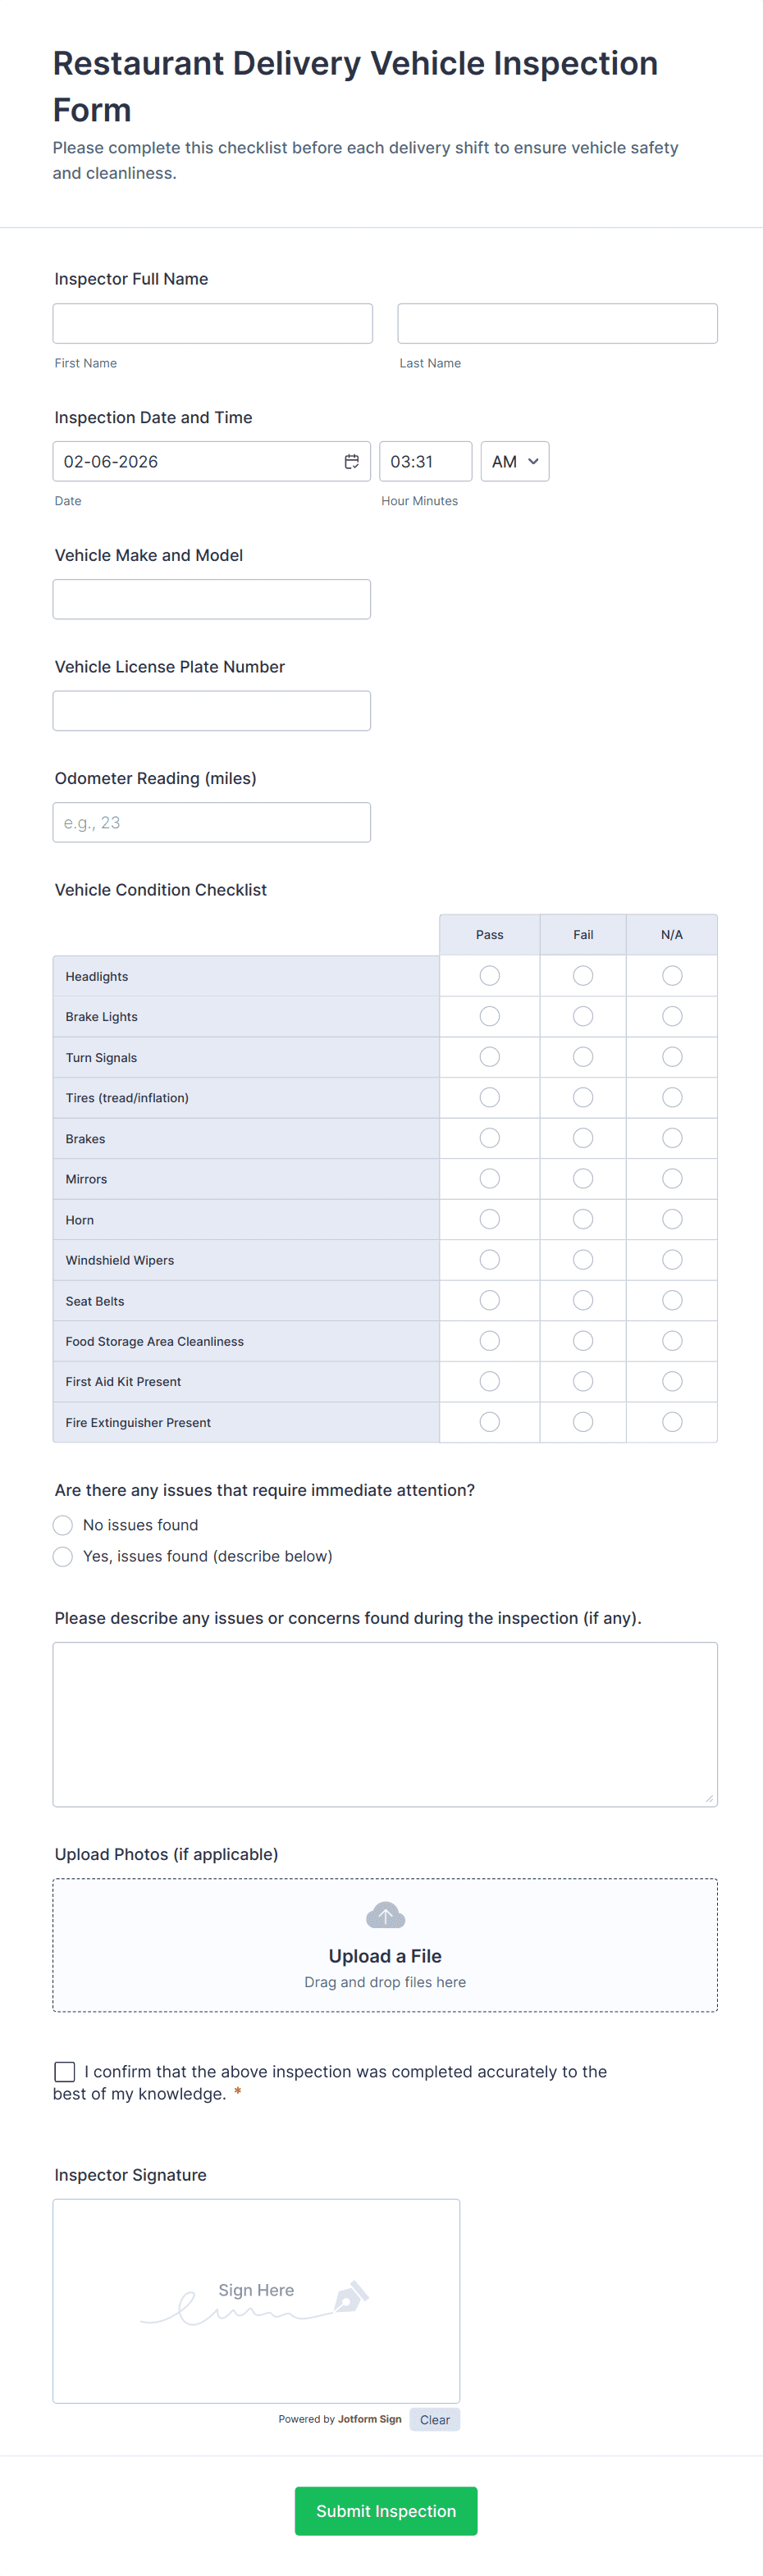Mark Headlights as Pass

coord(489,976)
